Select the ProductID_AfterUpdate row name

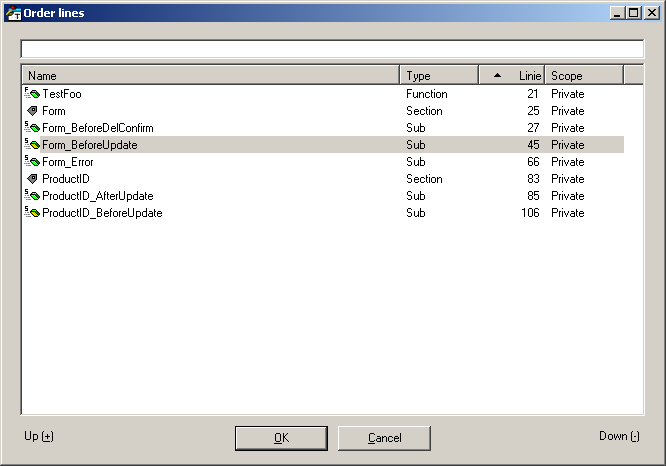98,196
